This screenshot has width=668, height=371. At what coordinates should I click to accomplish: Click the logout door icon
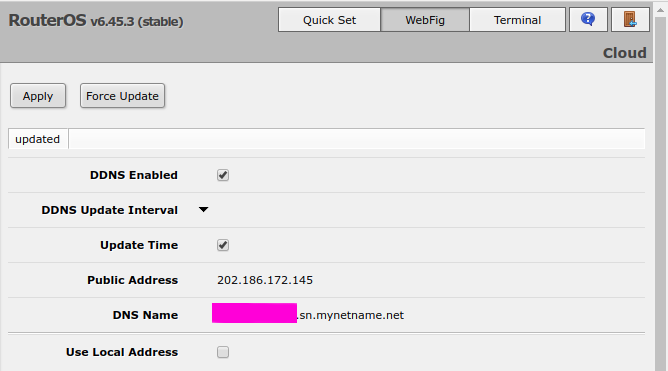point(630,20)
